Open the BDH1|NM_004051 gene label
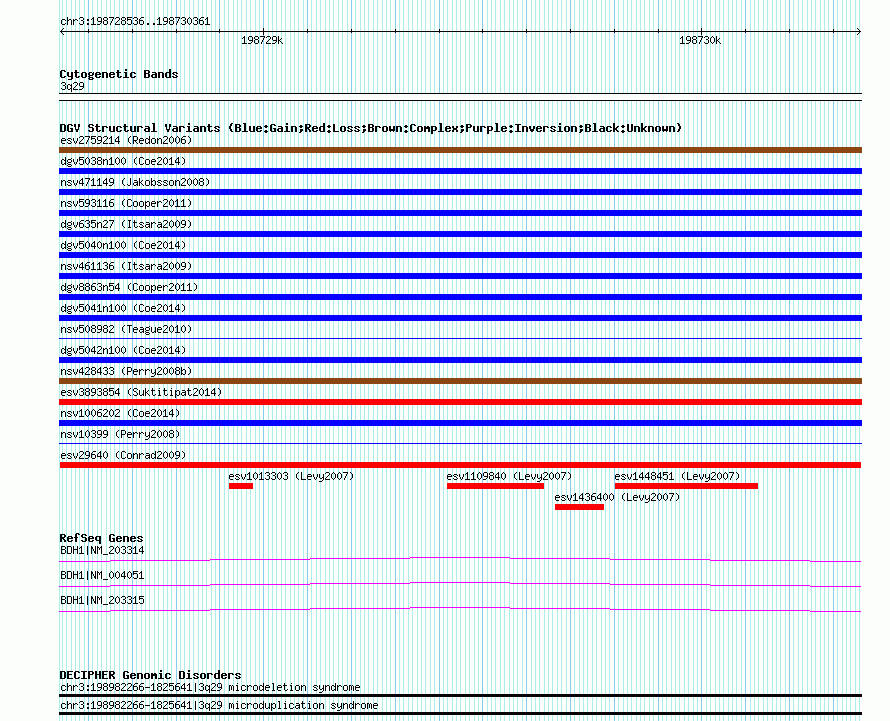Image resolution: width=890 pixels, height=721 pixels. click(102, 576)
